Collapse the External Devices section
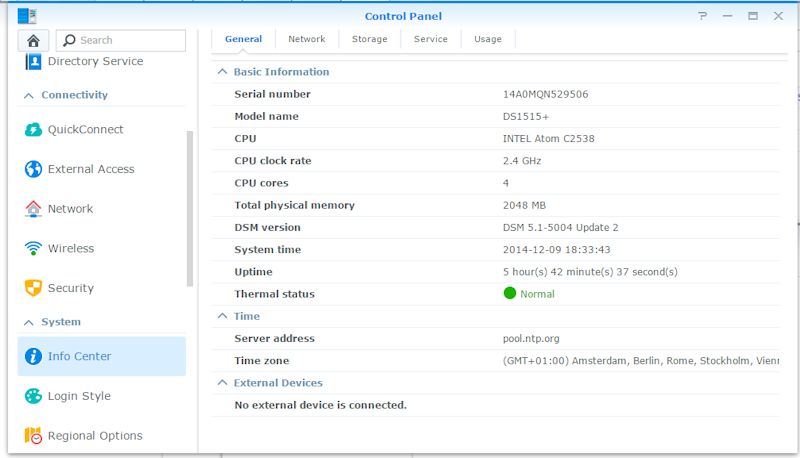Screen dimensions: 800x458 [x=222, y=383]
